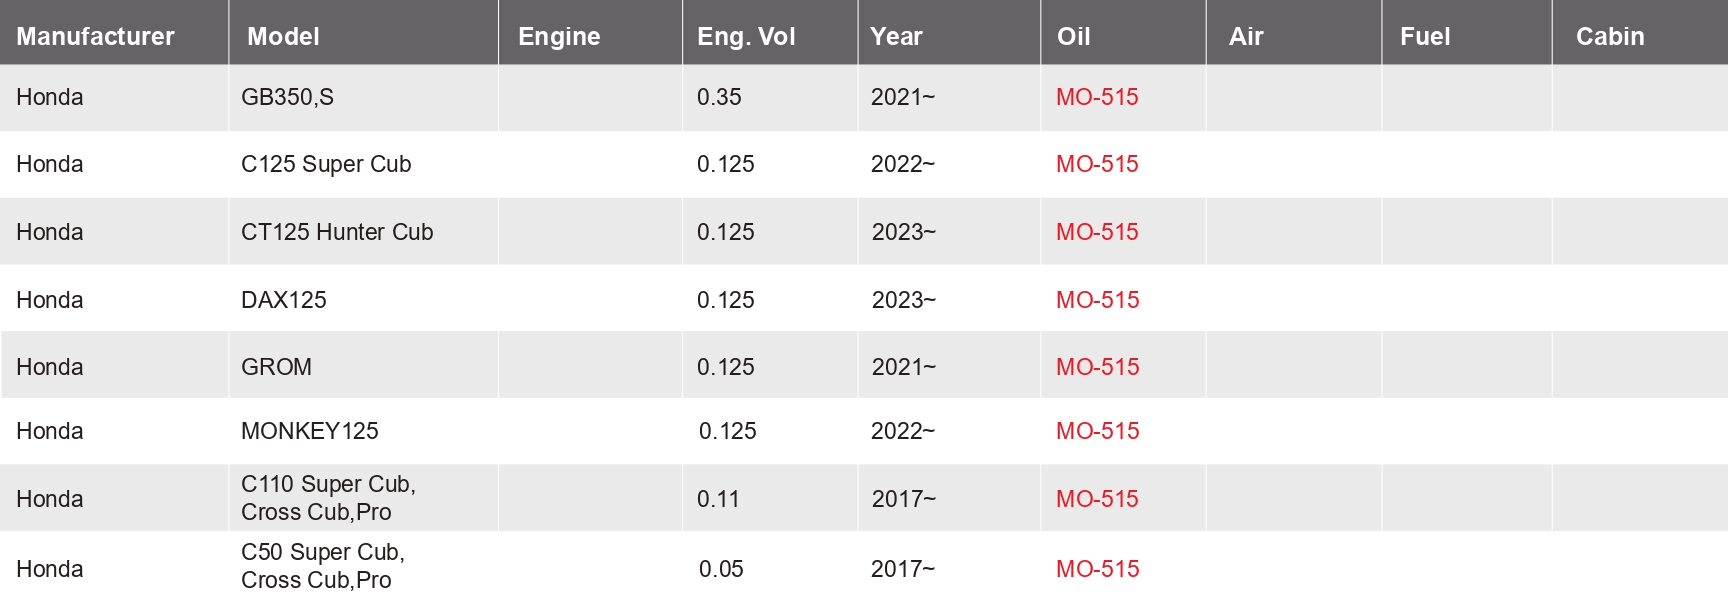The image size is (1728, 600).
Task: Click the Fuel column header
Action: click(x=1425, y=37)
